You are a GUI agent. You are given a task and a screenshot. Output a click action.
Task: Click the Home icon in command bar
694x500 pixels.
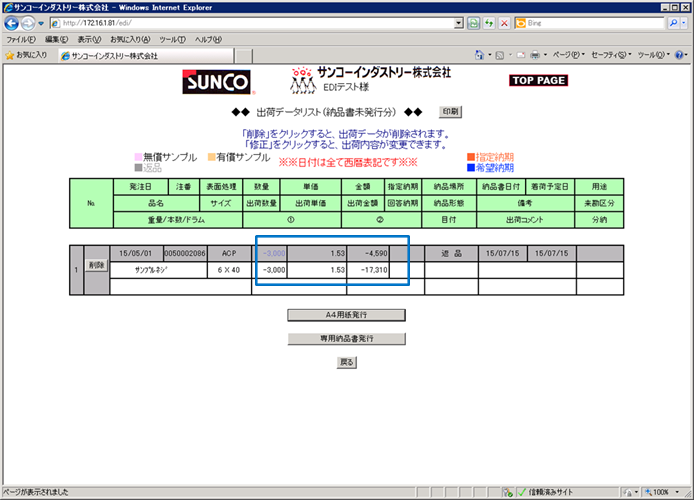tap(479, 55)
